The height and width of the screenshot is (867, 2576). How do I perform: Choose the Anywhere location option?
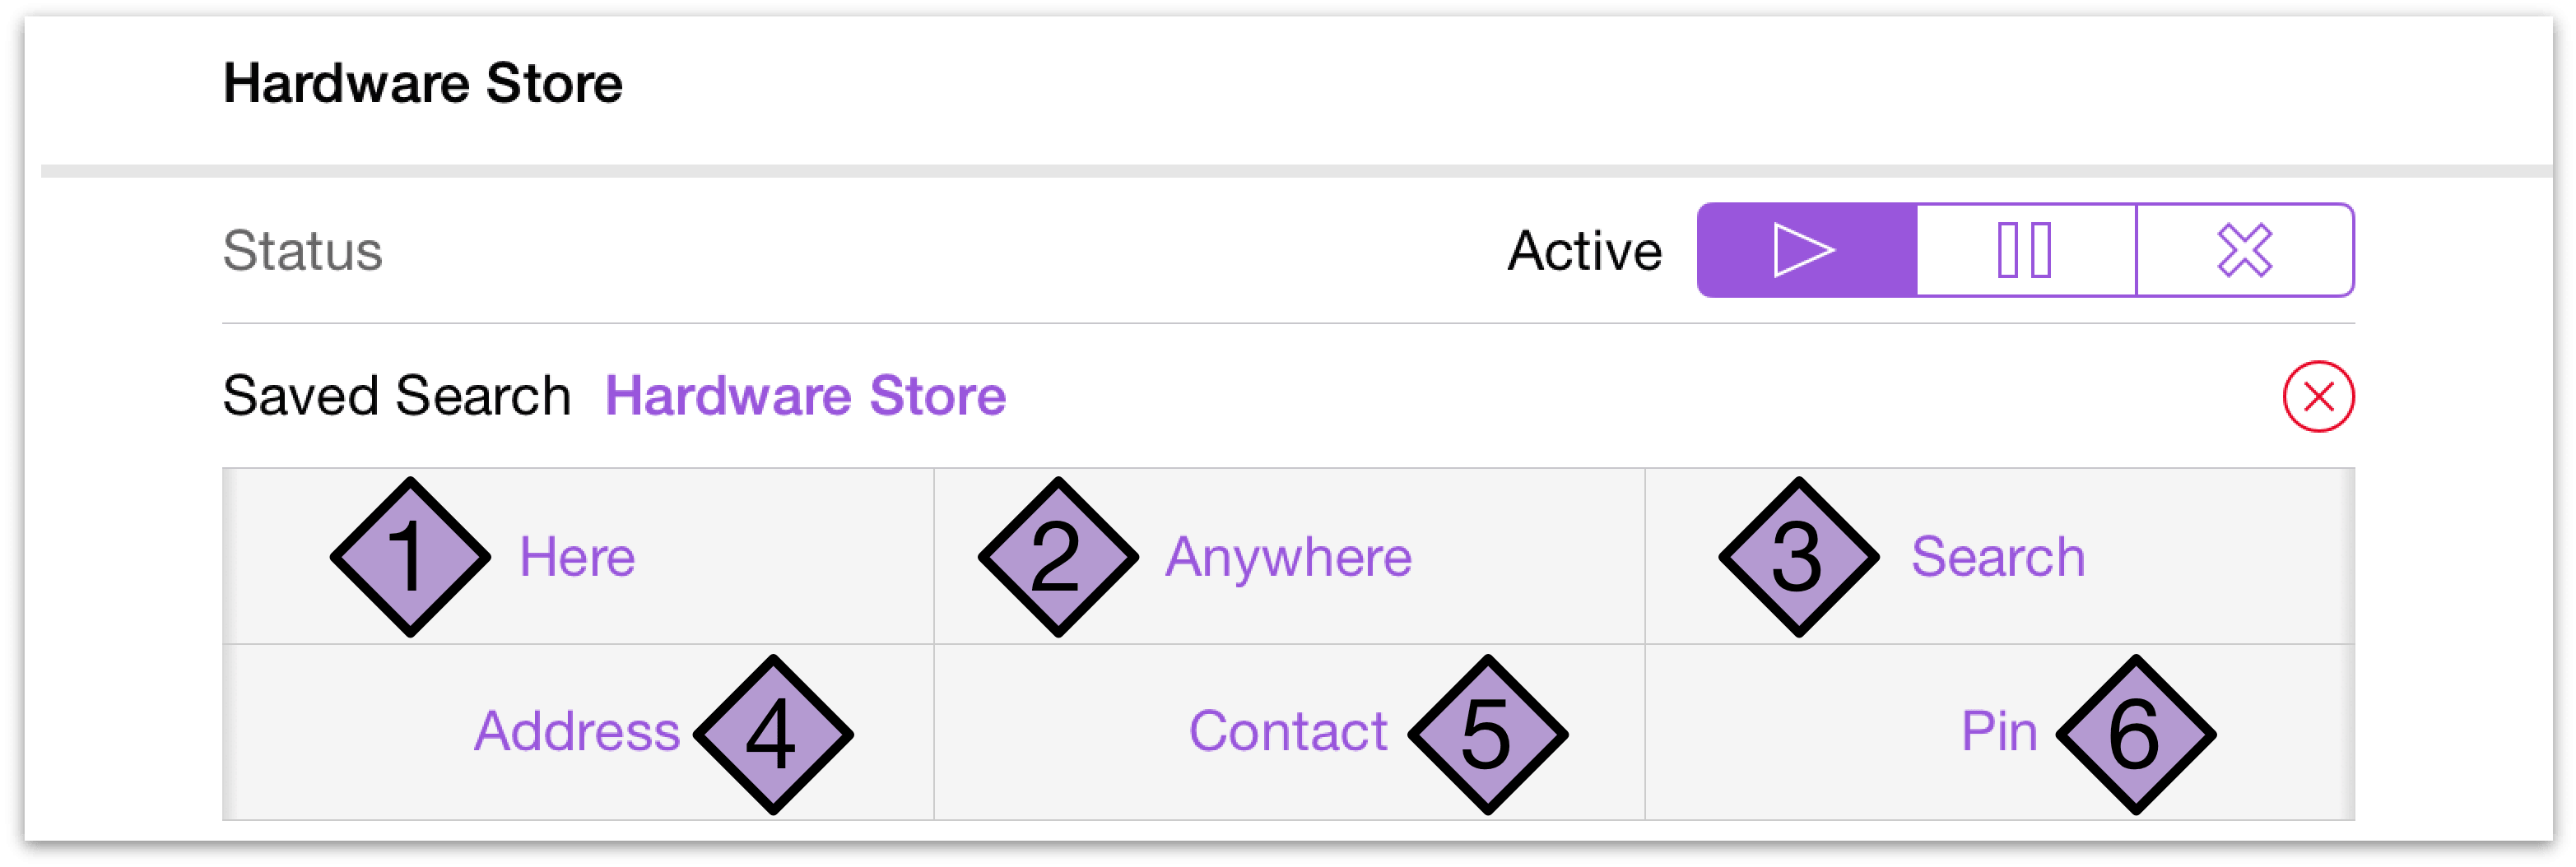pyautogui.click(x=1288, y=557)
